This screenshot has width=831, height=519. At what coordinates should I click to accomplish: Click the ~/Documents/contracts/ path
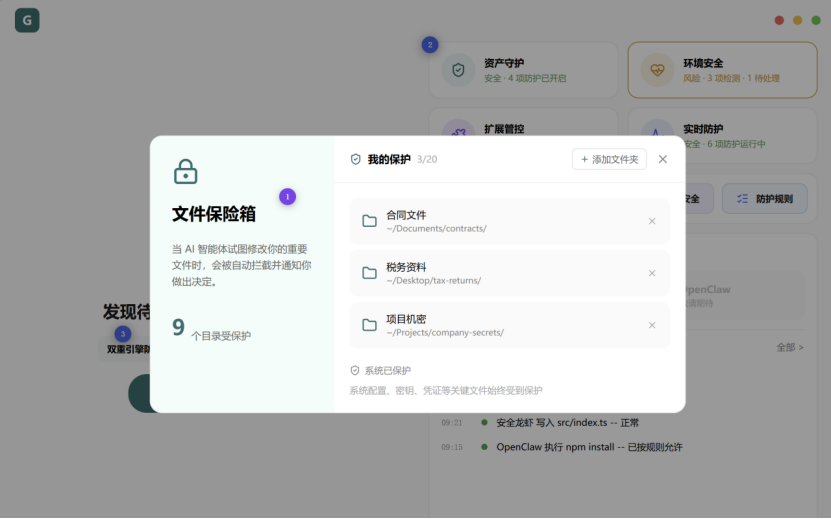click(436, 228)
